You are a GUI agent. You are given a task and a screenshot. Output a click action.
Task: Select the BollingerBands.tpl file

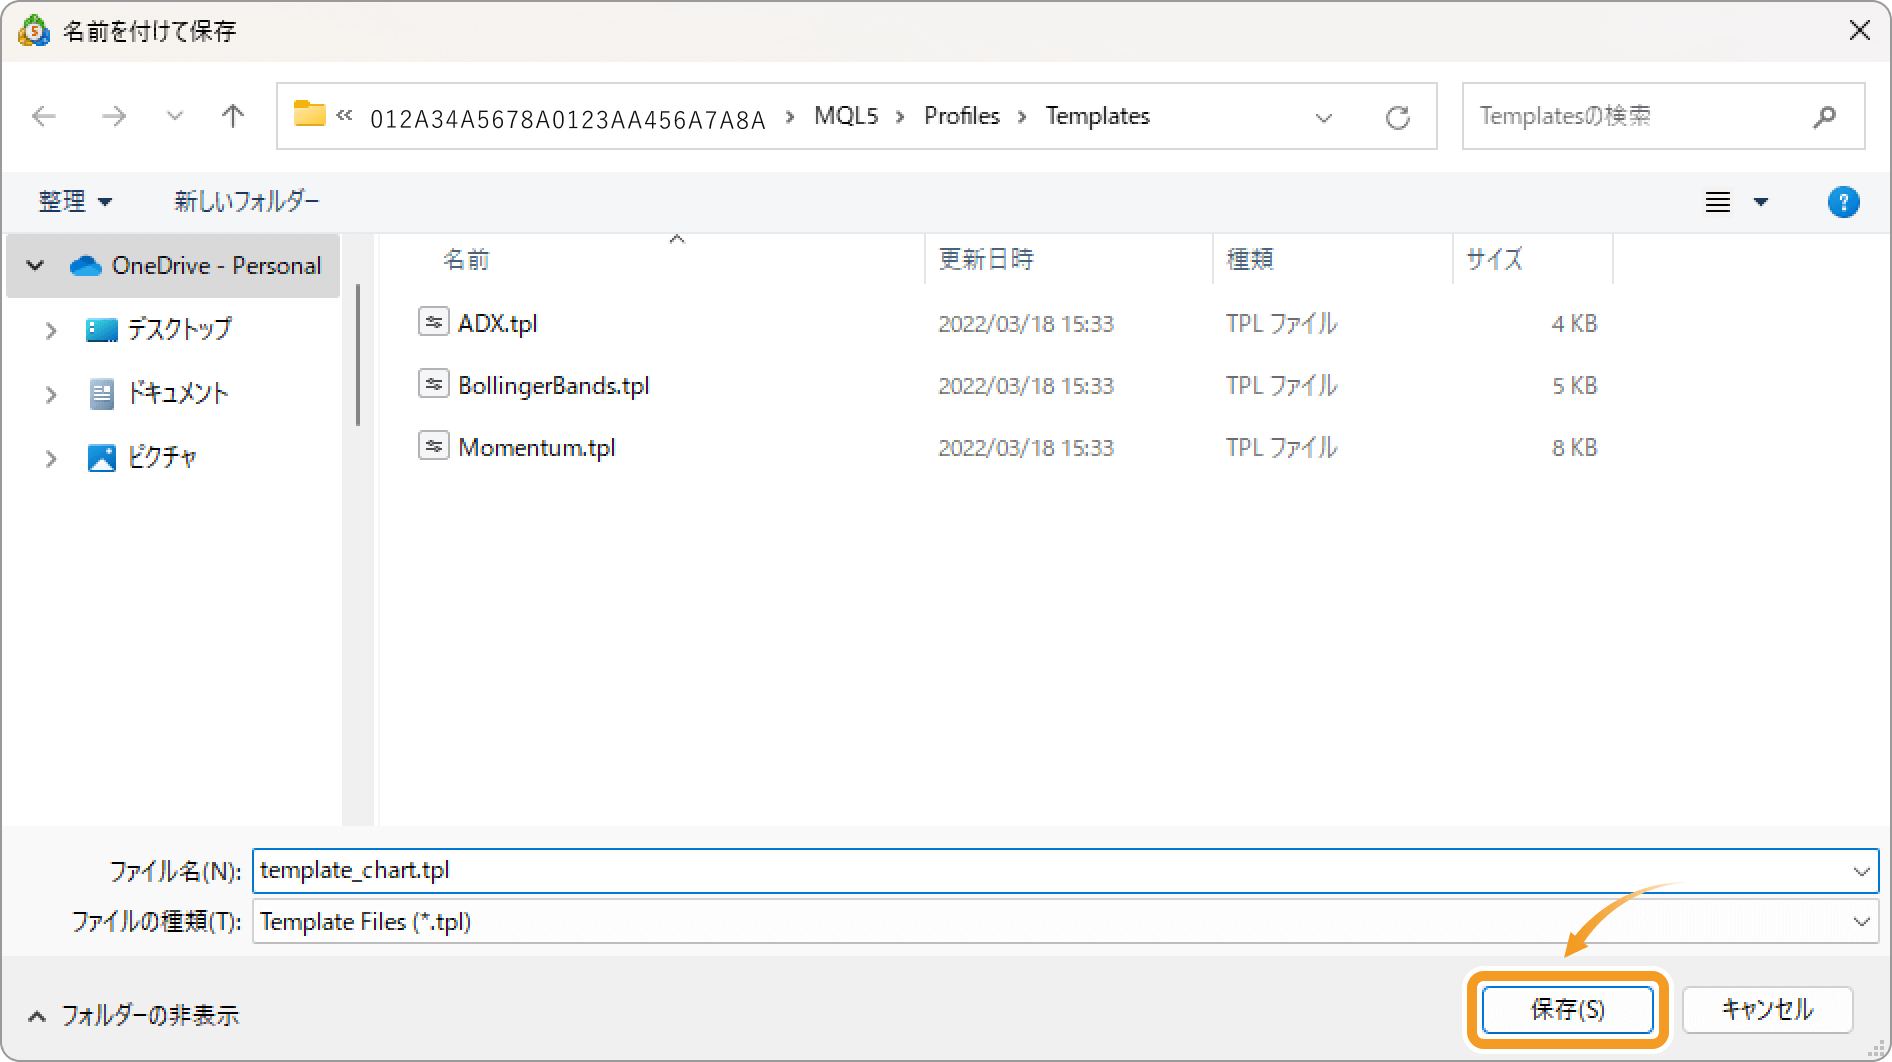(x=553, y=385)
